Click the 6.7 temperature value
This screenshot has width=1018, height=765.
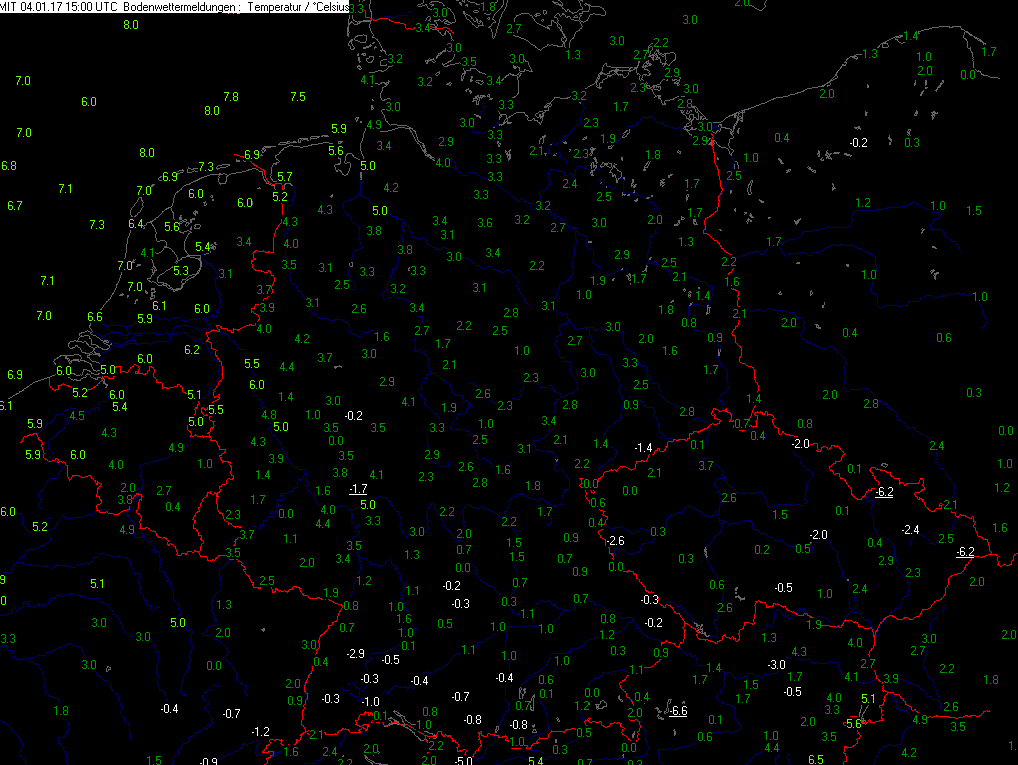point(14,206)
